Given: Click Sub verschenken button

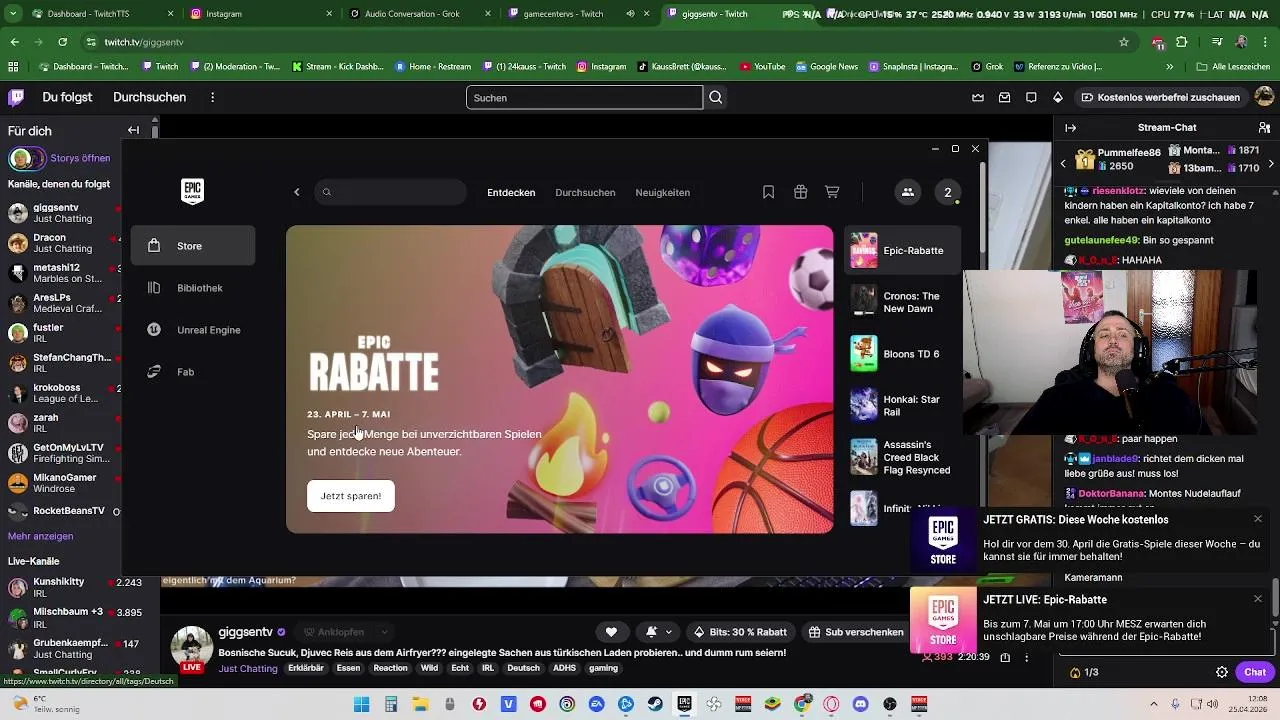Looking at the screenshot, I should coord(856,632).
